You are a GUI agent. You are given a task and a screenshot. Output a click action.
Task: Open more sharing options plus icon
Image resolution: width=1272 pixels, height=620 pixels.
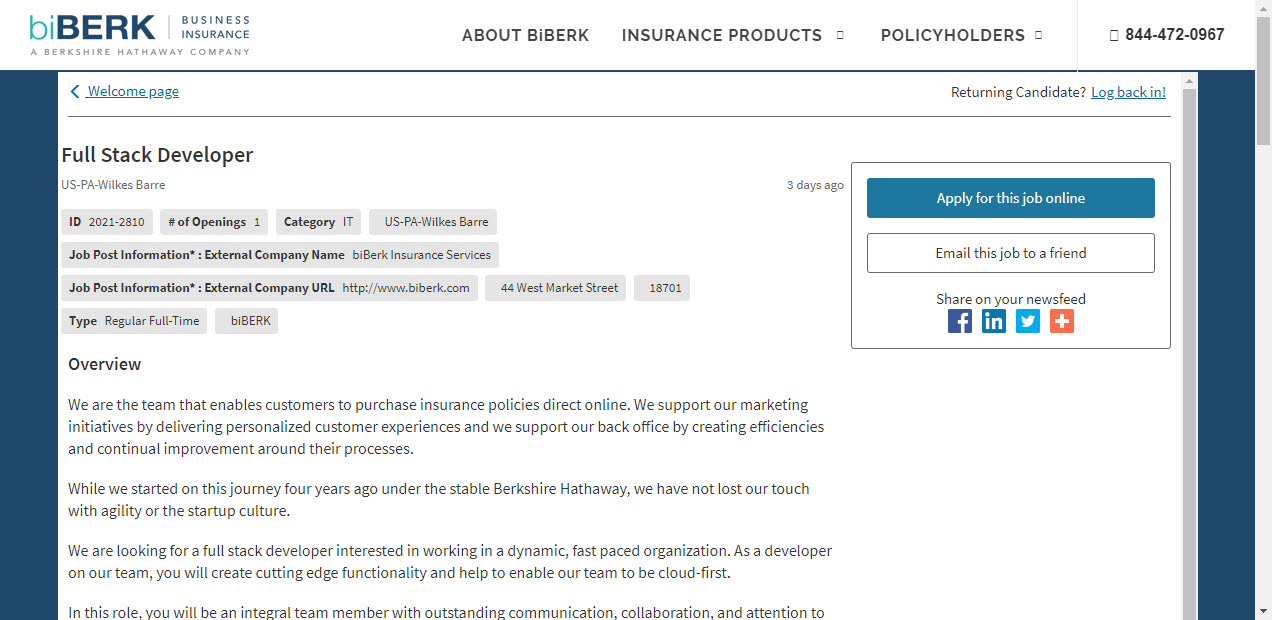pos(1062,321)
